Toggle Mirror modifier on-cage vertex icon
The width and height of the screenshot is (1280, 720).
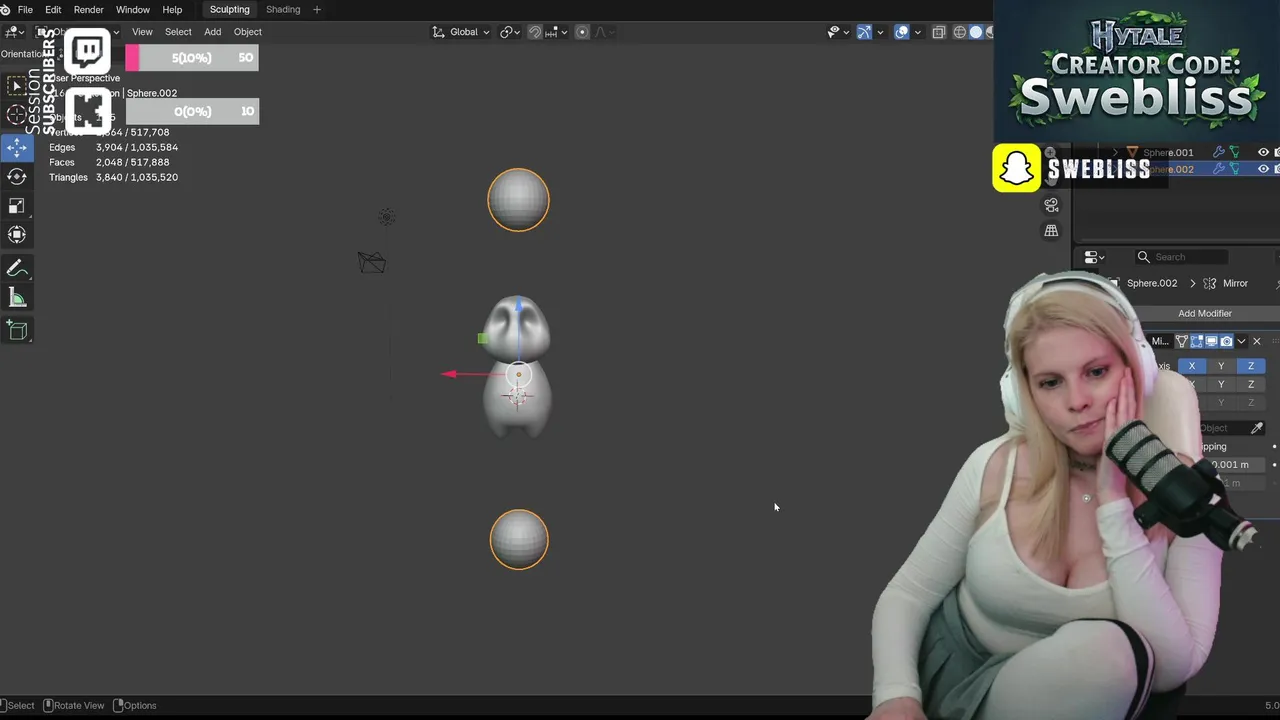pyautogui.click(x=1181, y=341)
